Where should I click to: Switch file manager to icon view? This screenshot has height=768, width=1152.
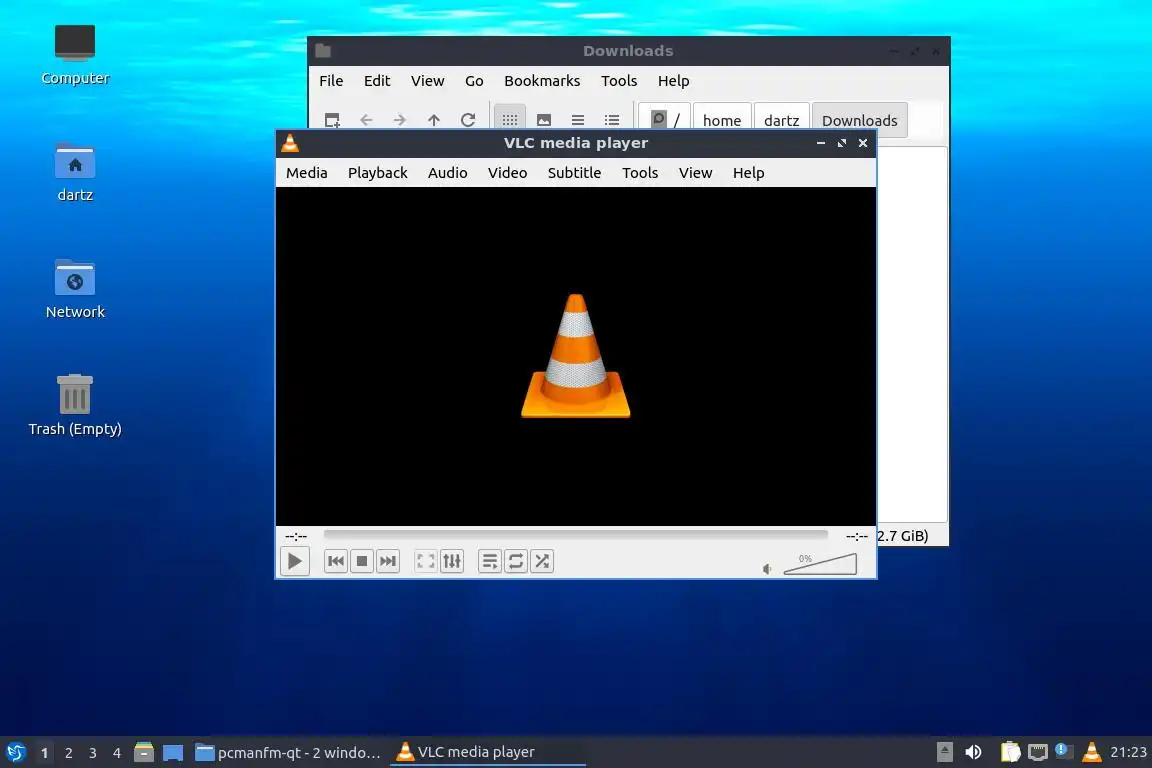(x=510, y=119)
